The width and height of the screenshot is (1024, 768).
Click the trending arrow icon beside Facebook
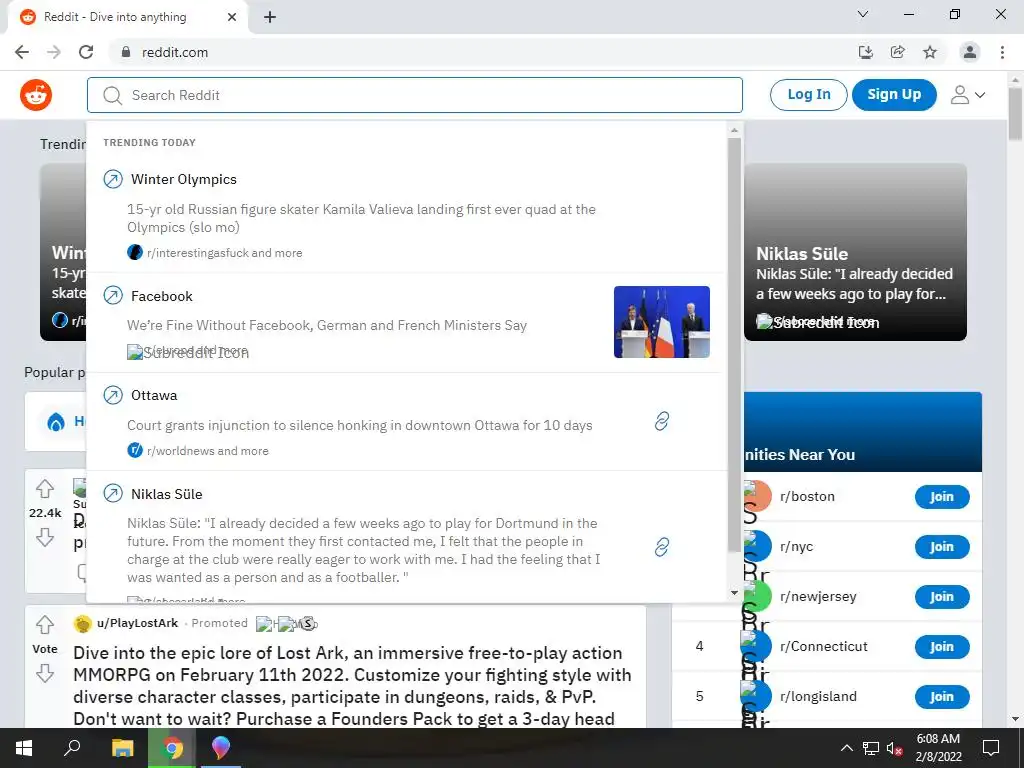click(x=113, y=296)
